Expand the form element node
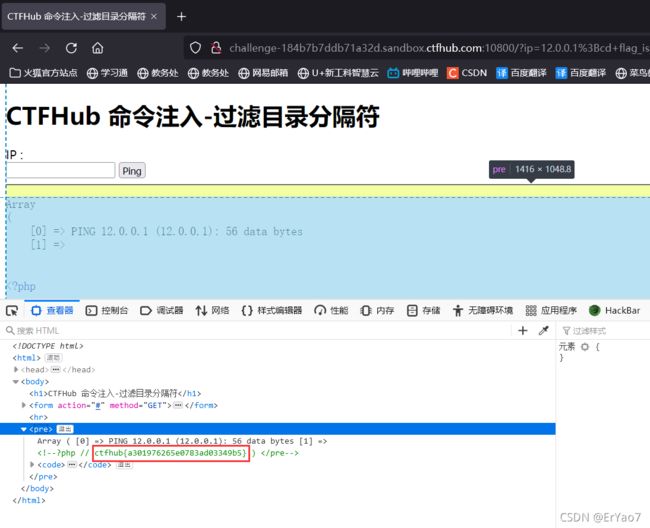This screenshot has height=528, width=650. click(24, 405)
